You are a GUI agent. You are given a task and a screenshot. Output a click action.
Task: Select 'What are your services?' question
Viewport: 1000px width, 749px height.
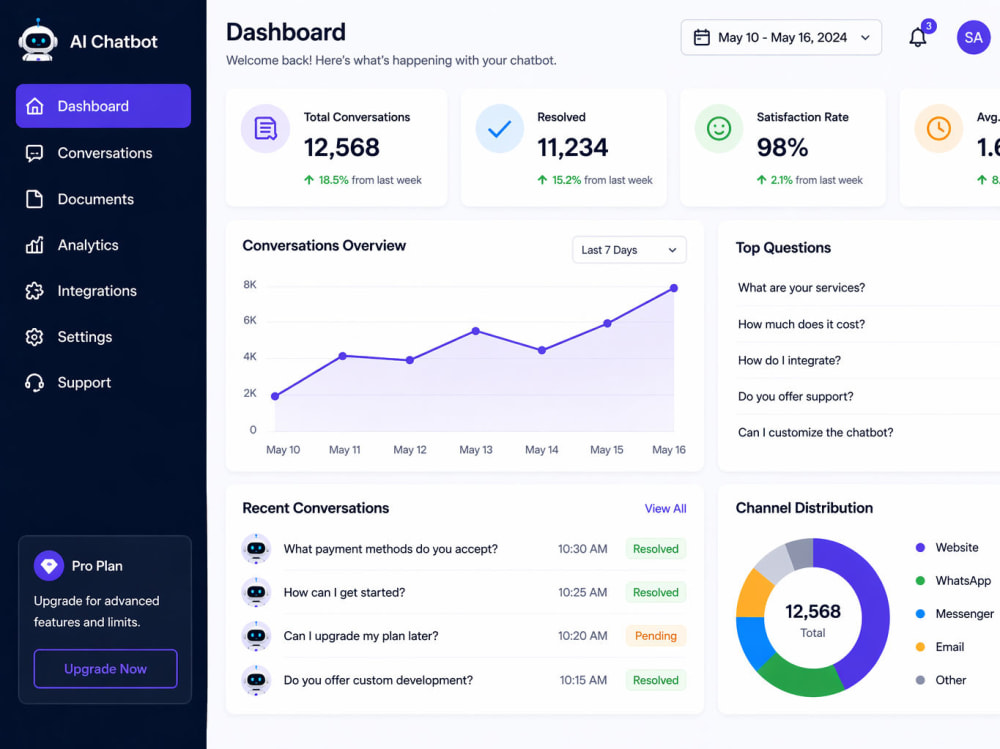point(802,288)
